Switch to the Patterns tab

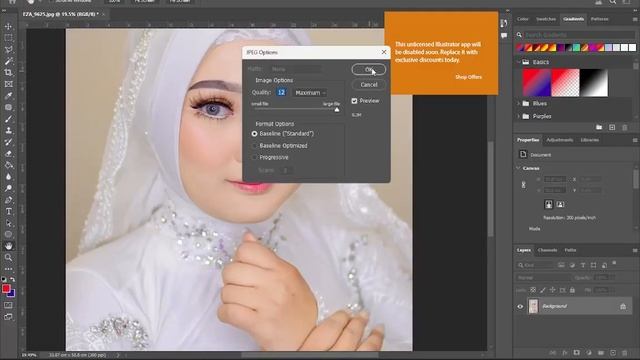(x=600, y=19)
